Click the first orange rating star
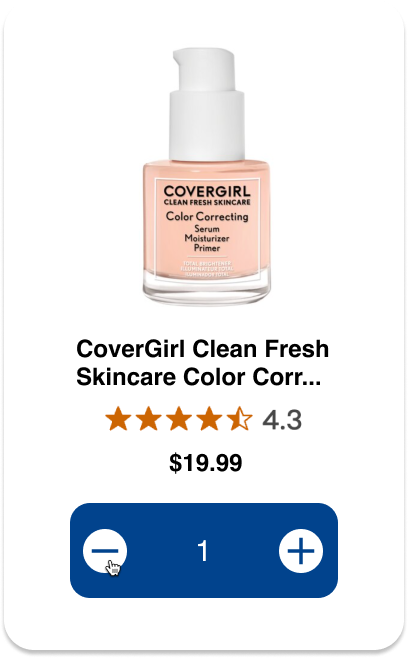The width and height of the screenshot is (408, 658). tap(118, 418)
